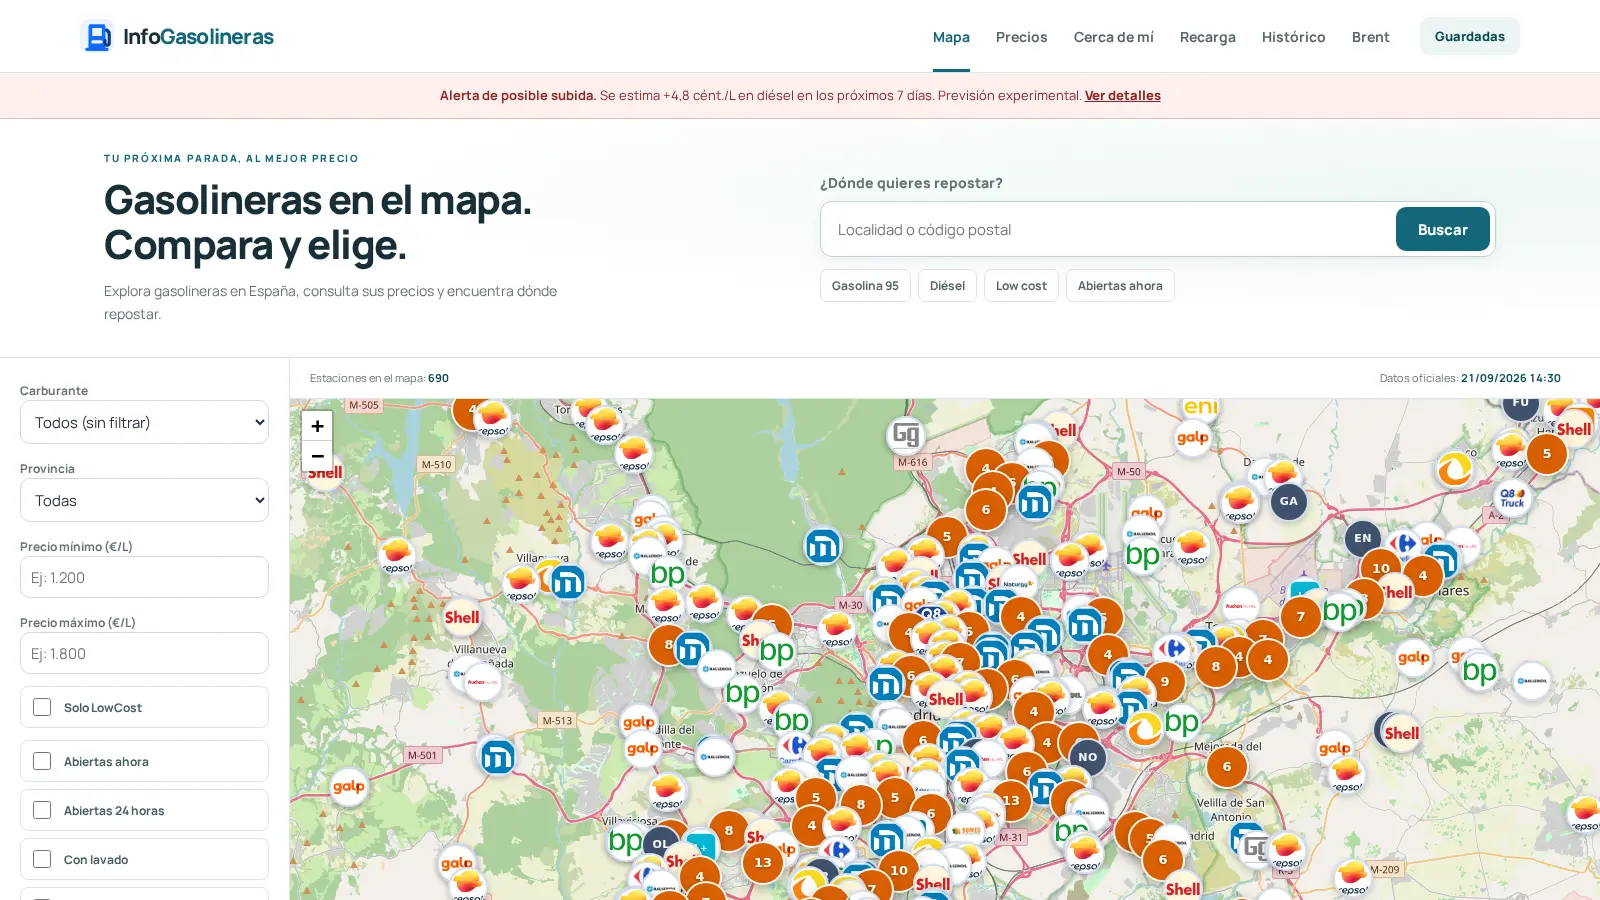Select blue marker next to Villanueva Repsol
The height and width of the screenshot is (900, 1600).
tap(567, 581)
